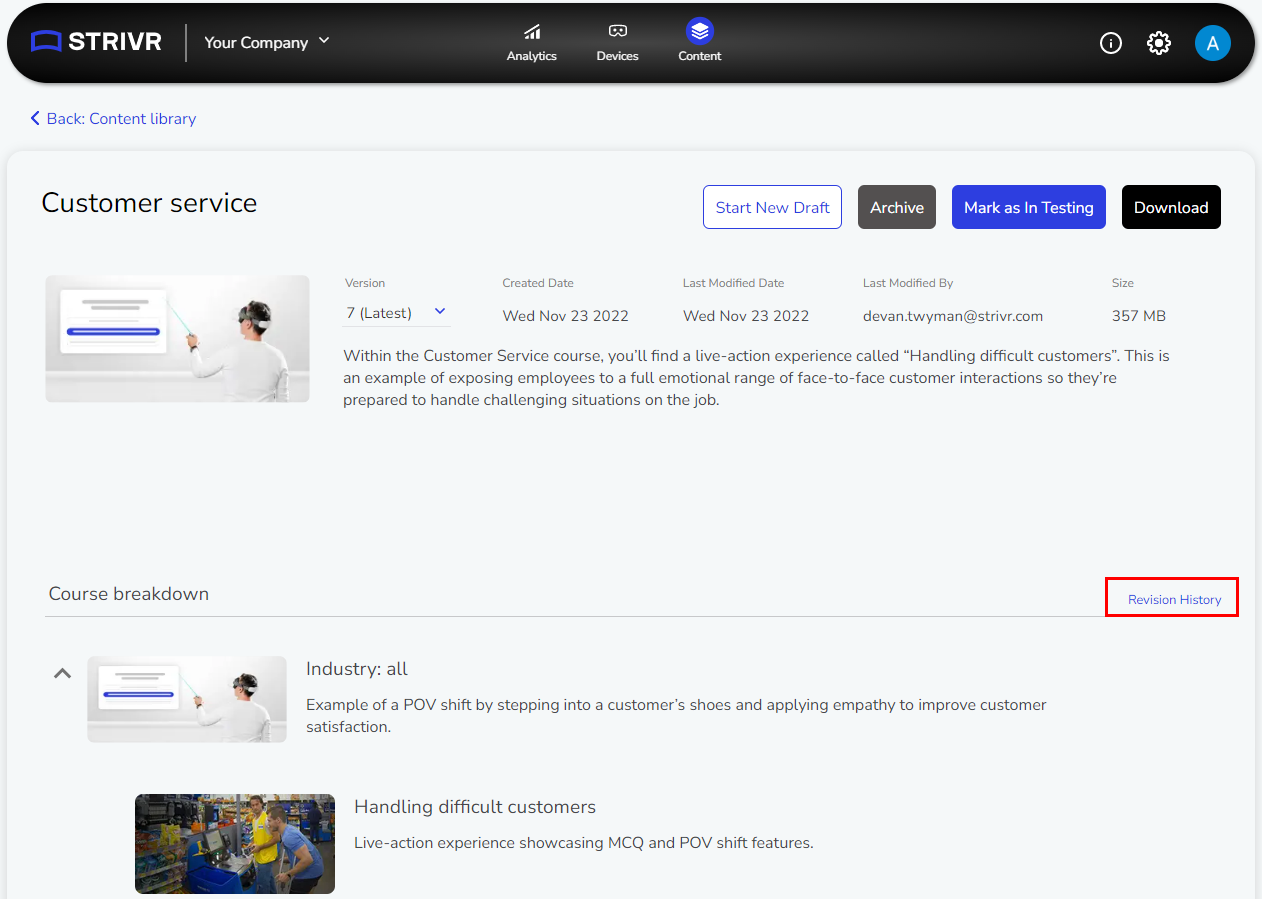The image size is (1262, 899).
Task: Click the devan.twyman@strivr.com email
Action: [x=953, y=316]
